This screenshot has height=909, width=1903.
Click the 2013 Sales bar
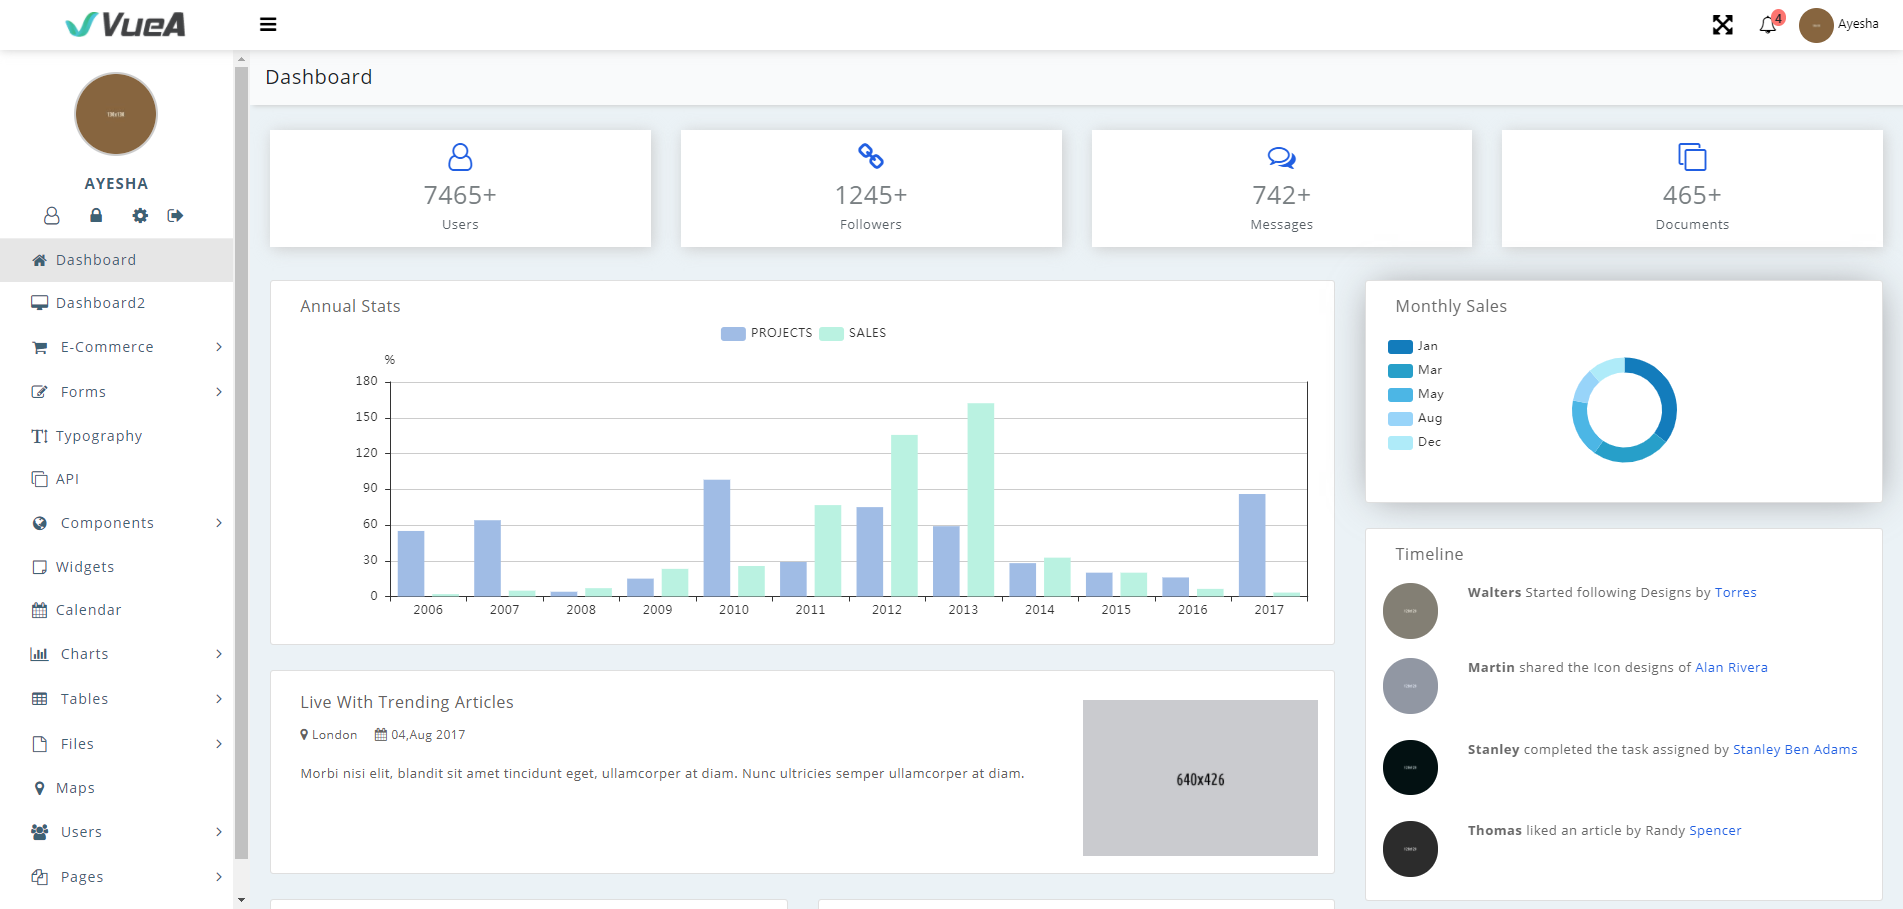pyautogui.click(x=981, y=500)
